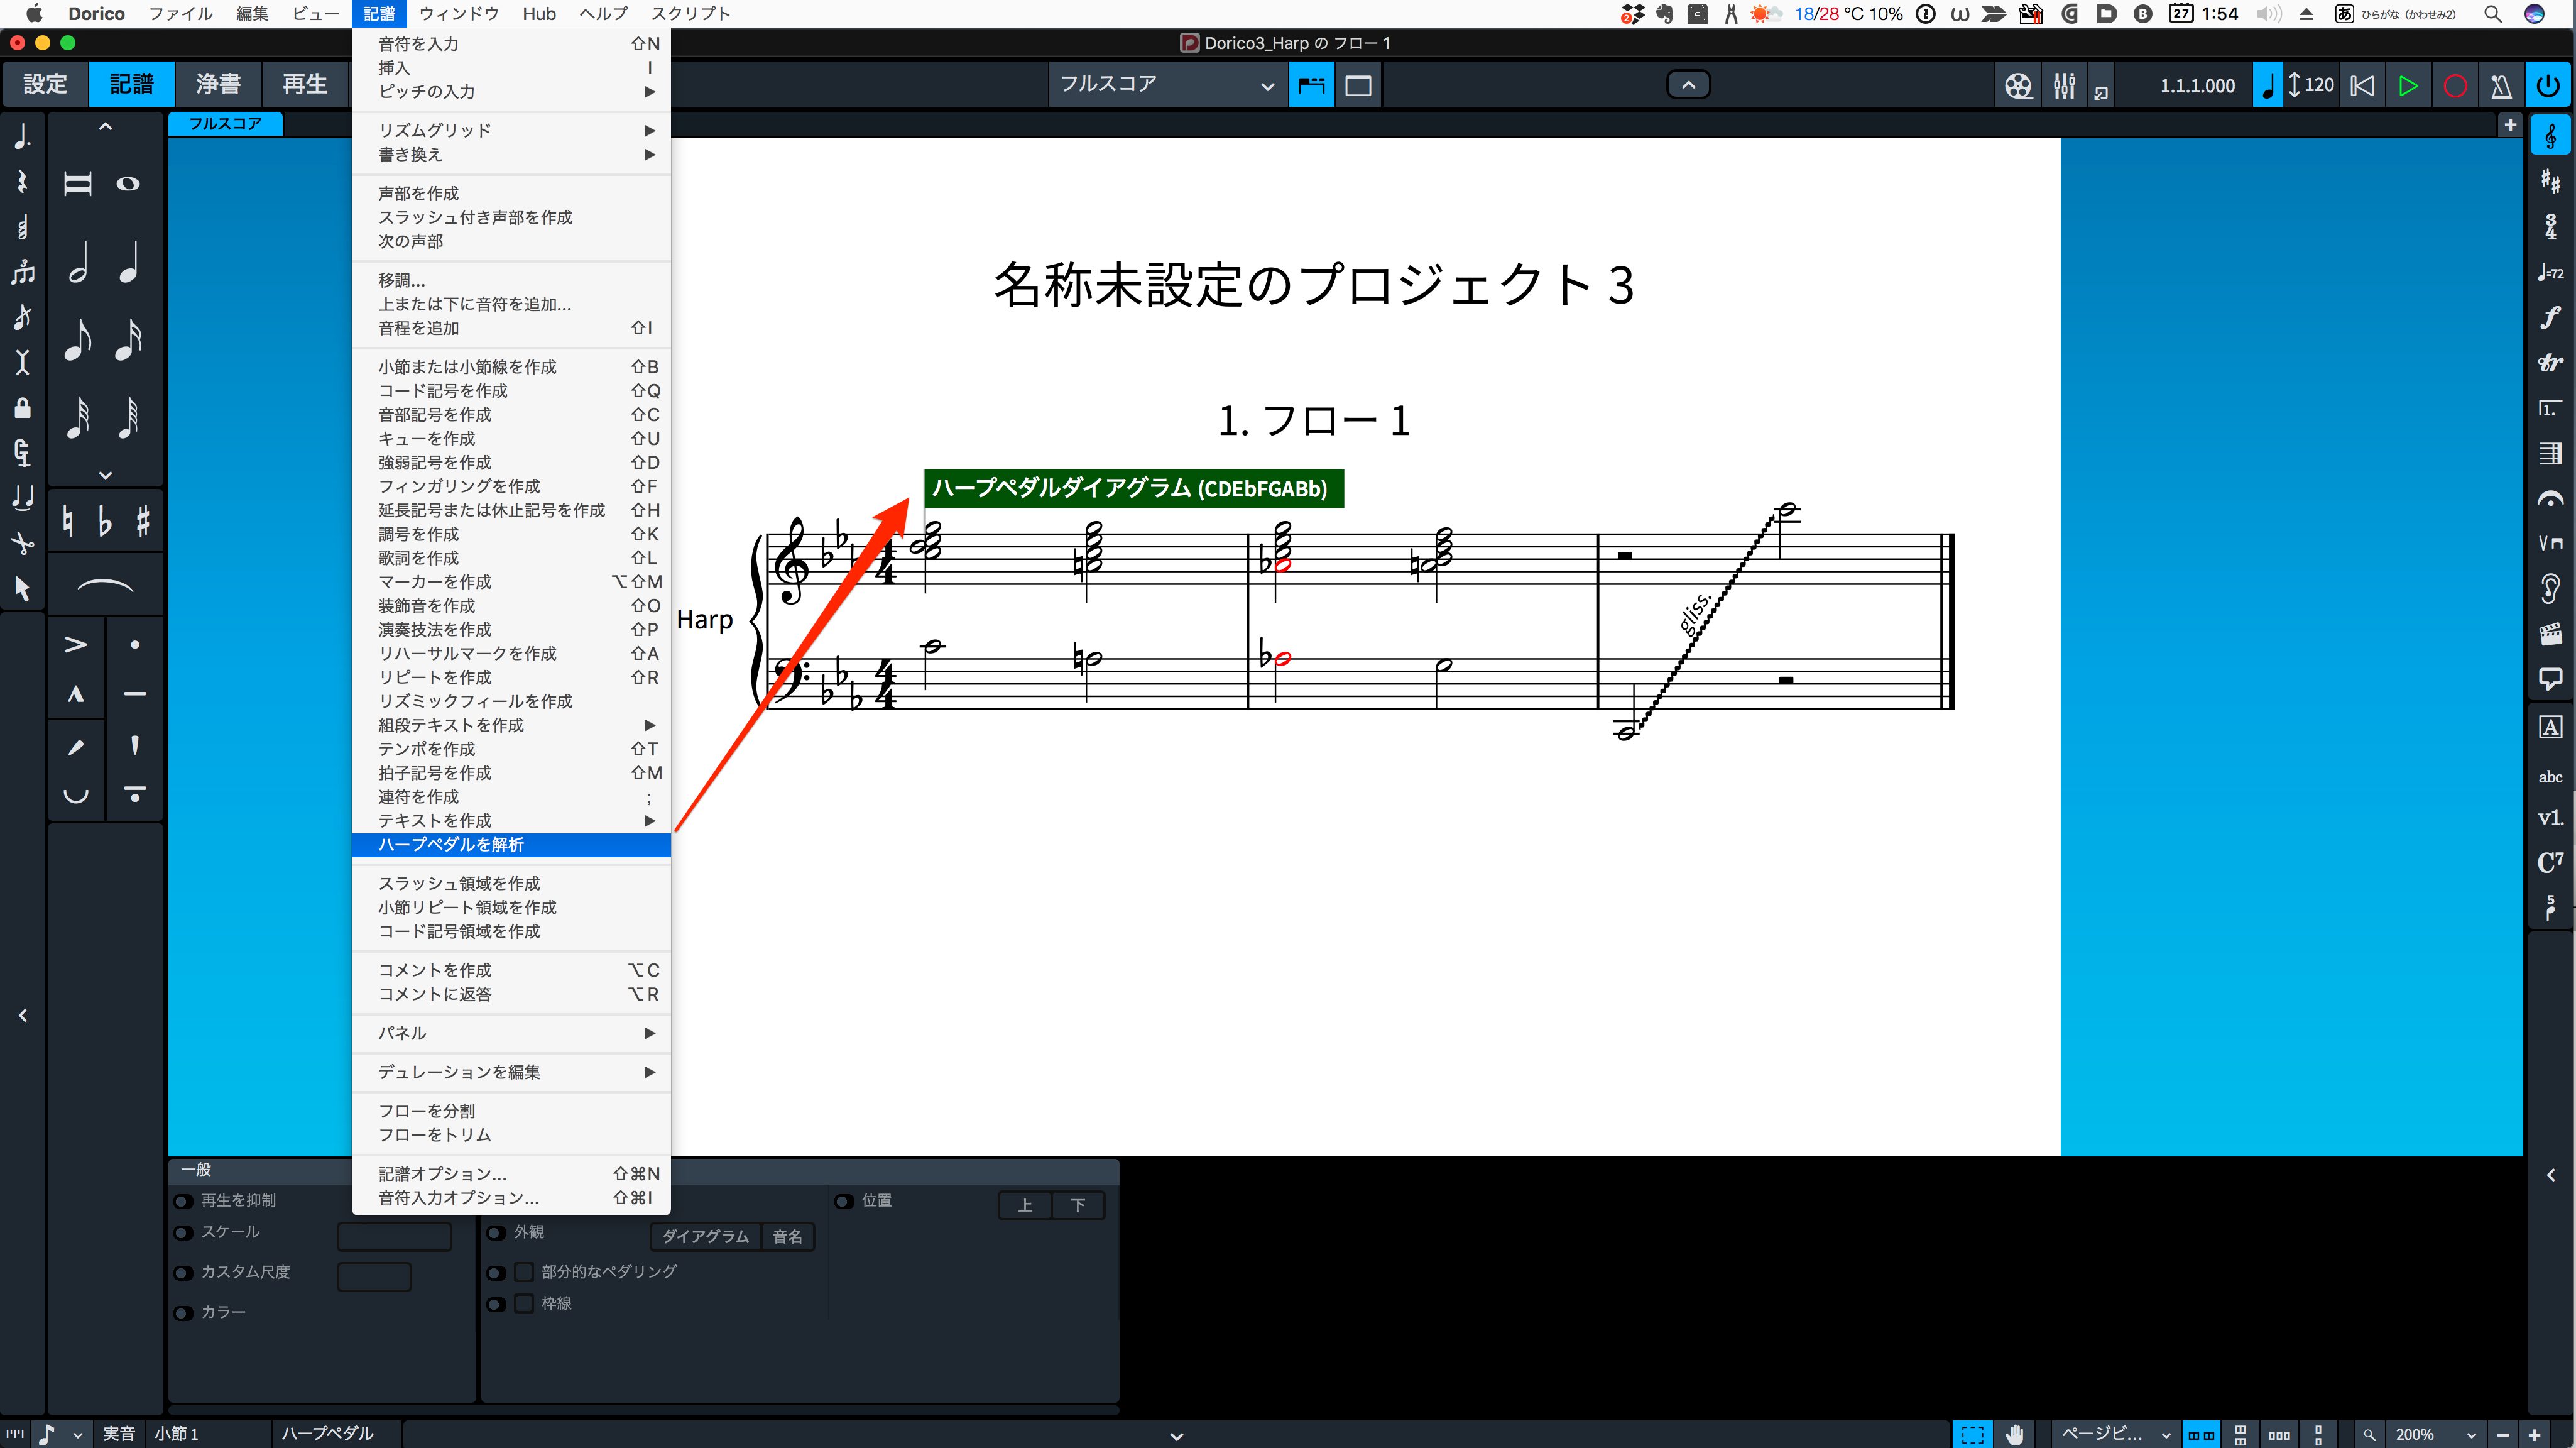Screen dimensions: 2576x1448
Task: Toggle the 再生を抑制 property switch
Action: coord(183,1201)
